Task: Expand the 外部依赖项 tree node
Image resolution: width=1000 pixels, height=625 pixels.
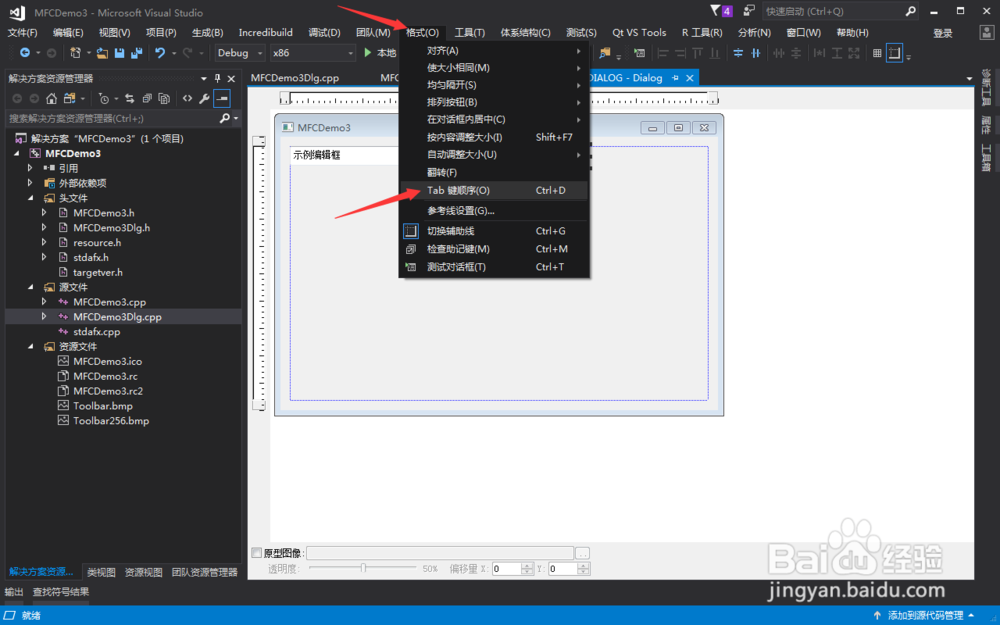Action: coord(30,183)
